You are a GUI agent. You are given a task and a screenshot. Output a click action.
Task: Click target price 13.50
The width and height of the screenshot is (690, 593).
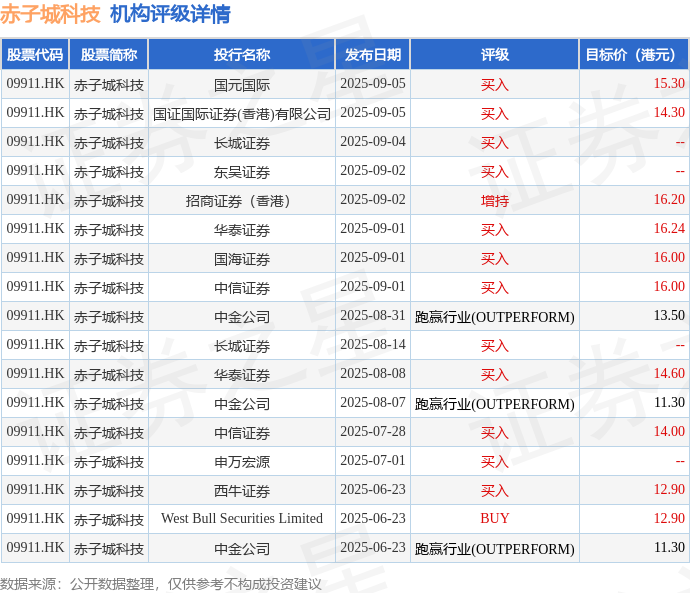click(x=669, y=315)
